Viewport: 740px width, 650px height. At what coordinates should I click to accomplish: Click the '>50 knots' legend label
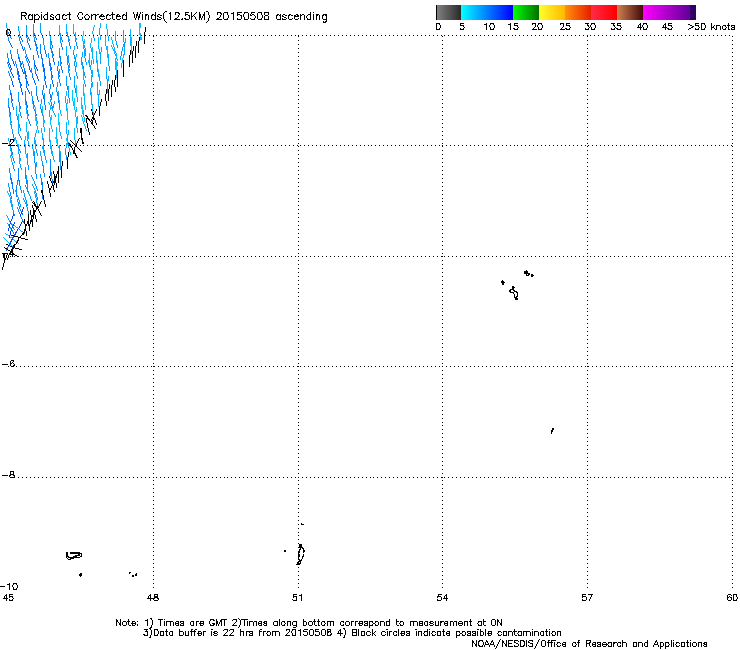[711, 26]
